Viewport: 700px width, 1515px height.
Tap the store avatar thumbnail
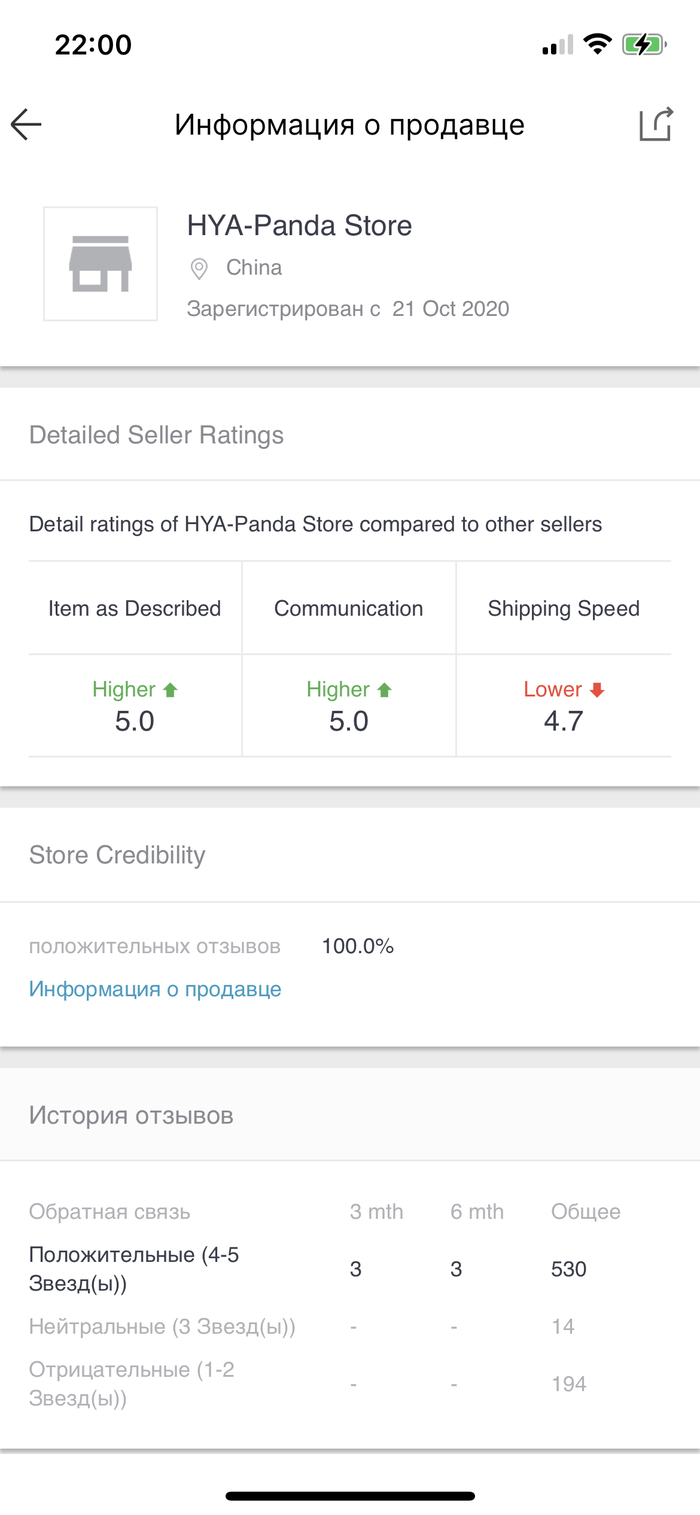tap(100, 264)
